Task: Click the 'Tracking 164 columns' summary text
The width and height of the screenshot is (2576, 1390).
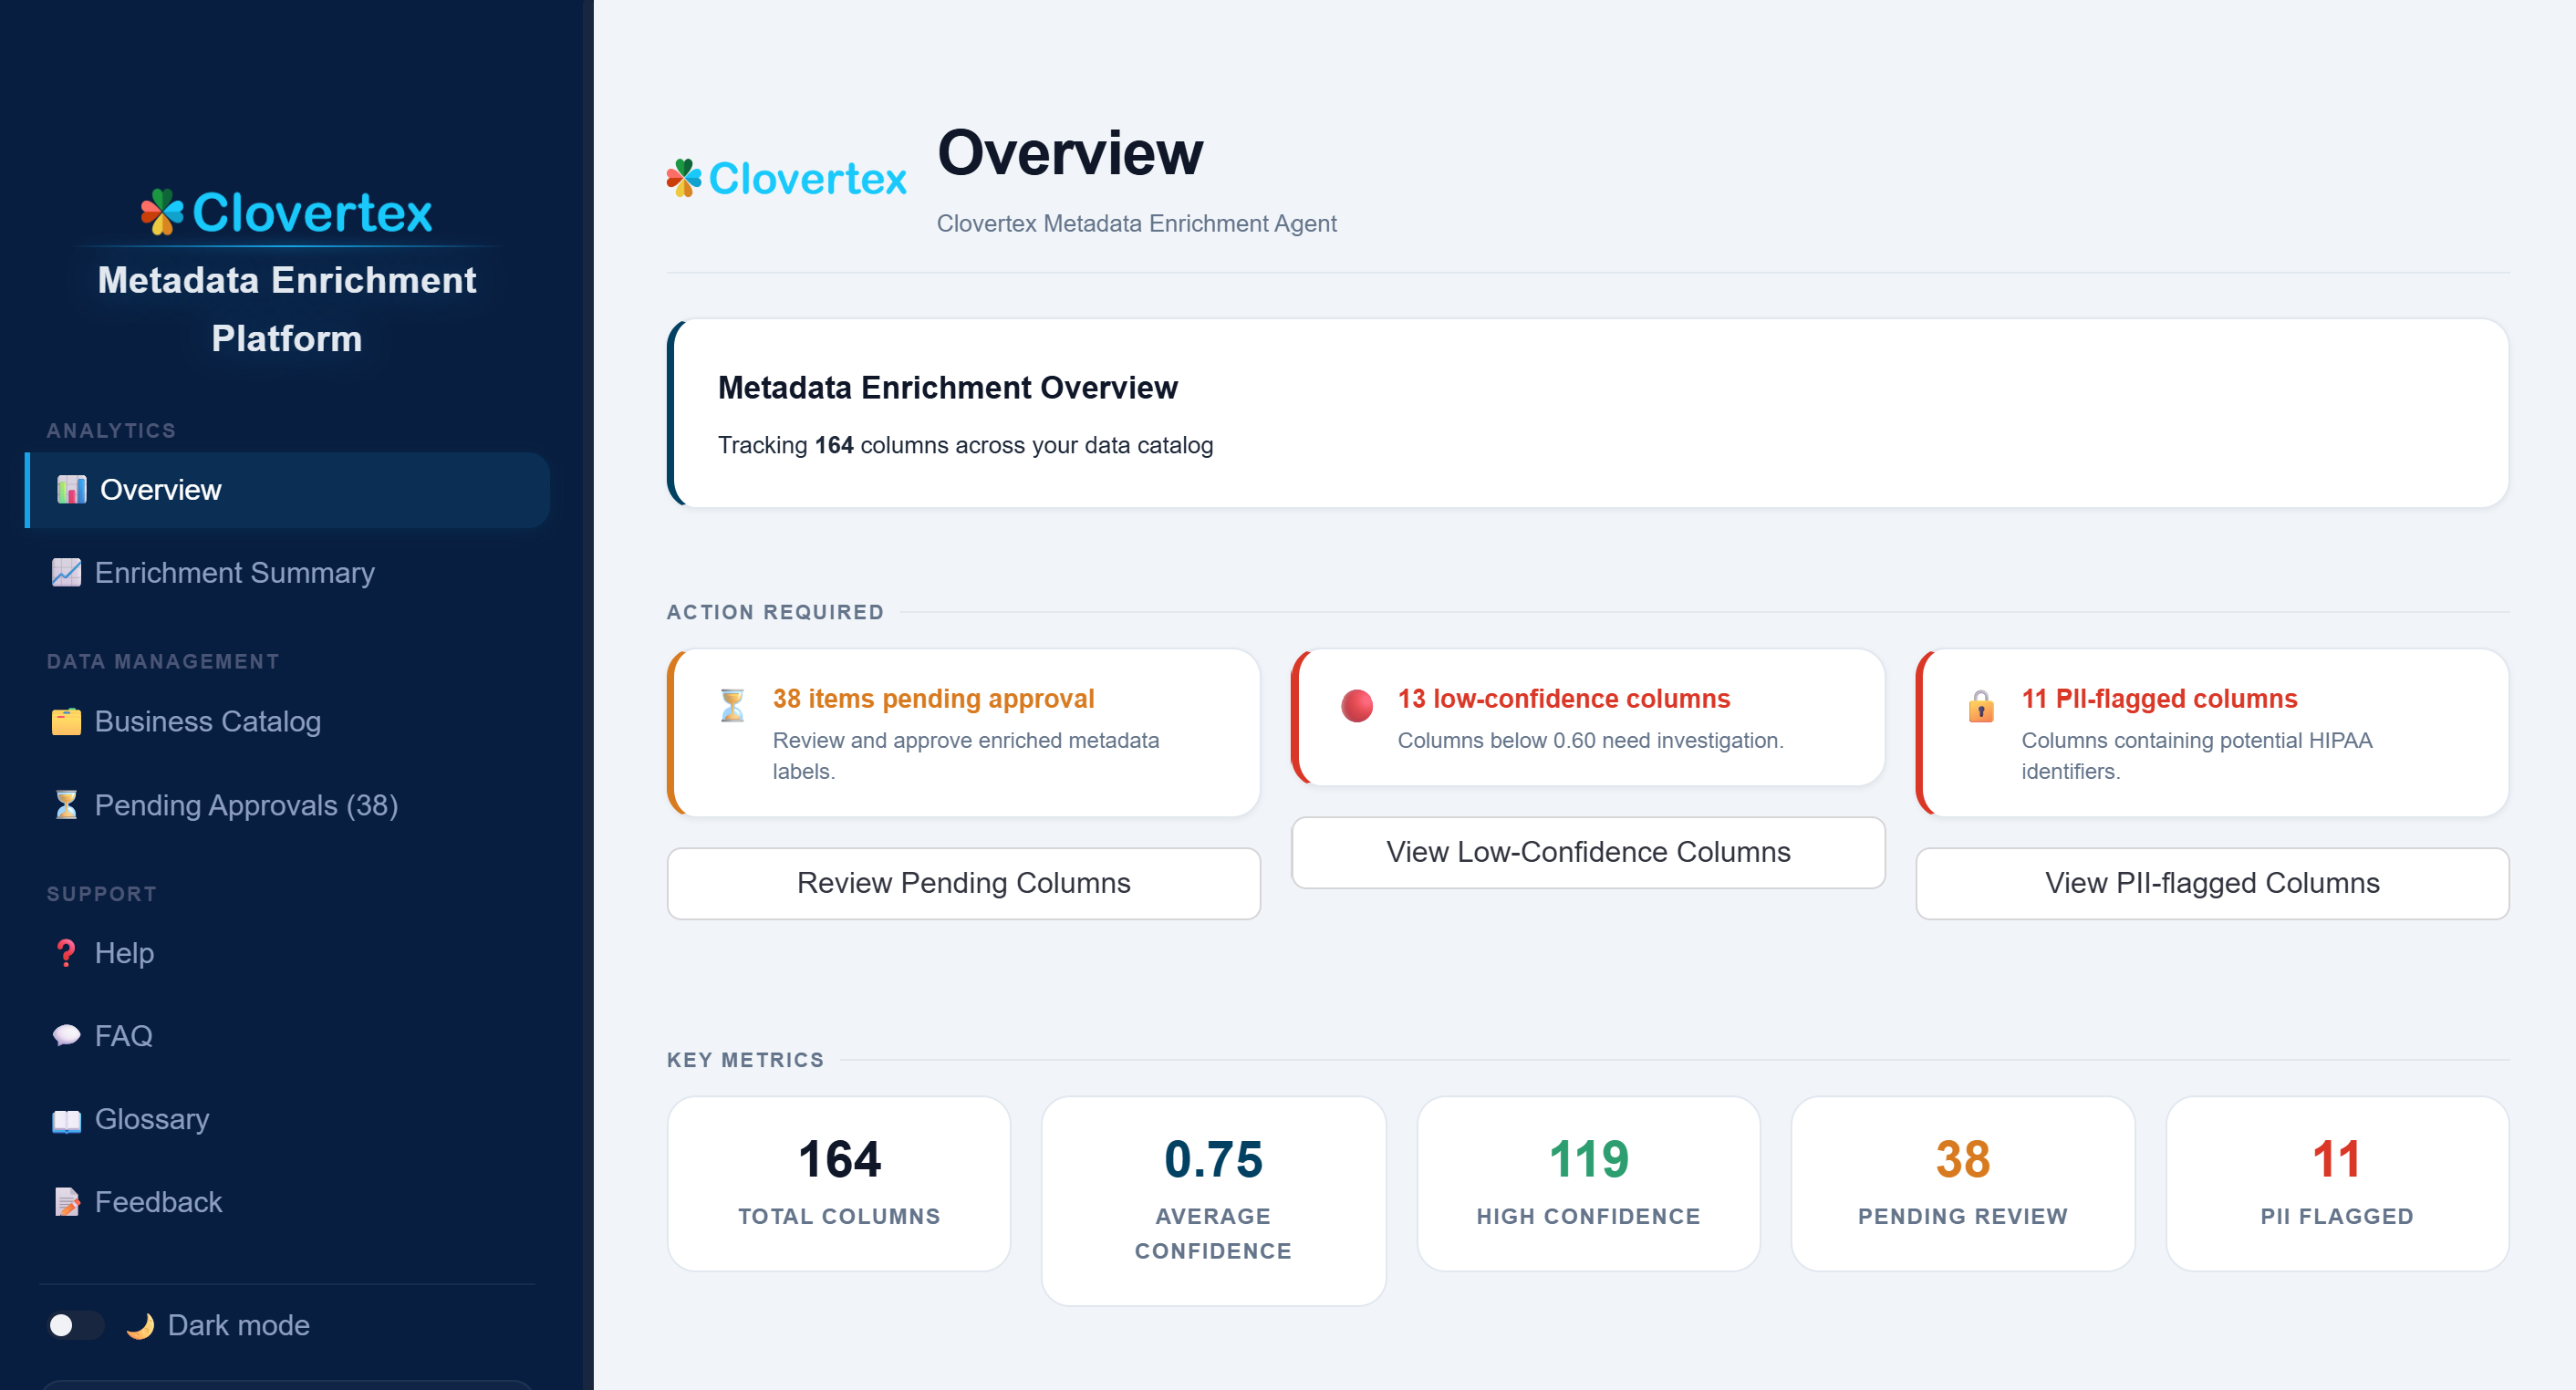Action: pos(965,445)
